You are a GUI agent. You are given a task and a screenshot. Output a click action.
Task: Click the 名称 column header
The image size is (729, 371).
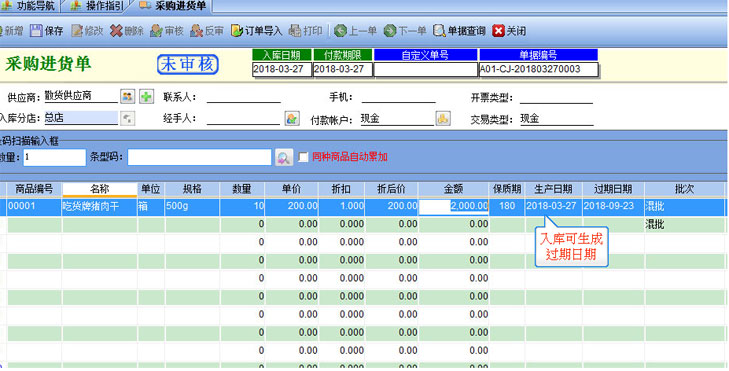click(x=99, y=189)
